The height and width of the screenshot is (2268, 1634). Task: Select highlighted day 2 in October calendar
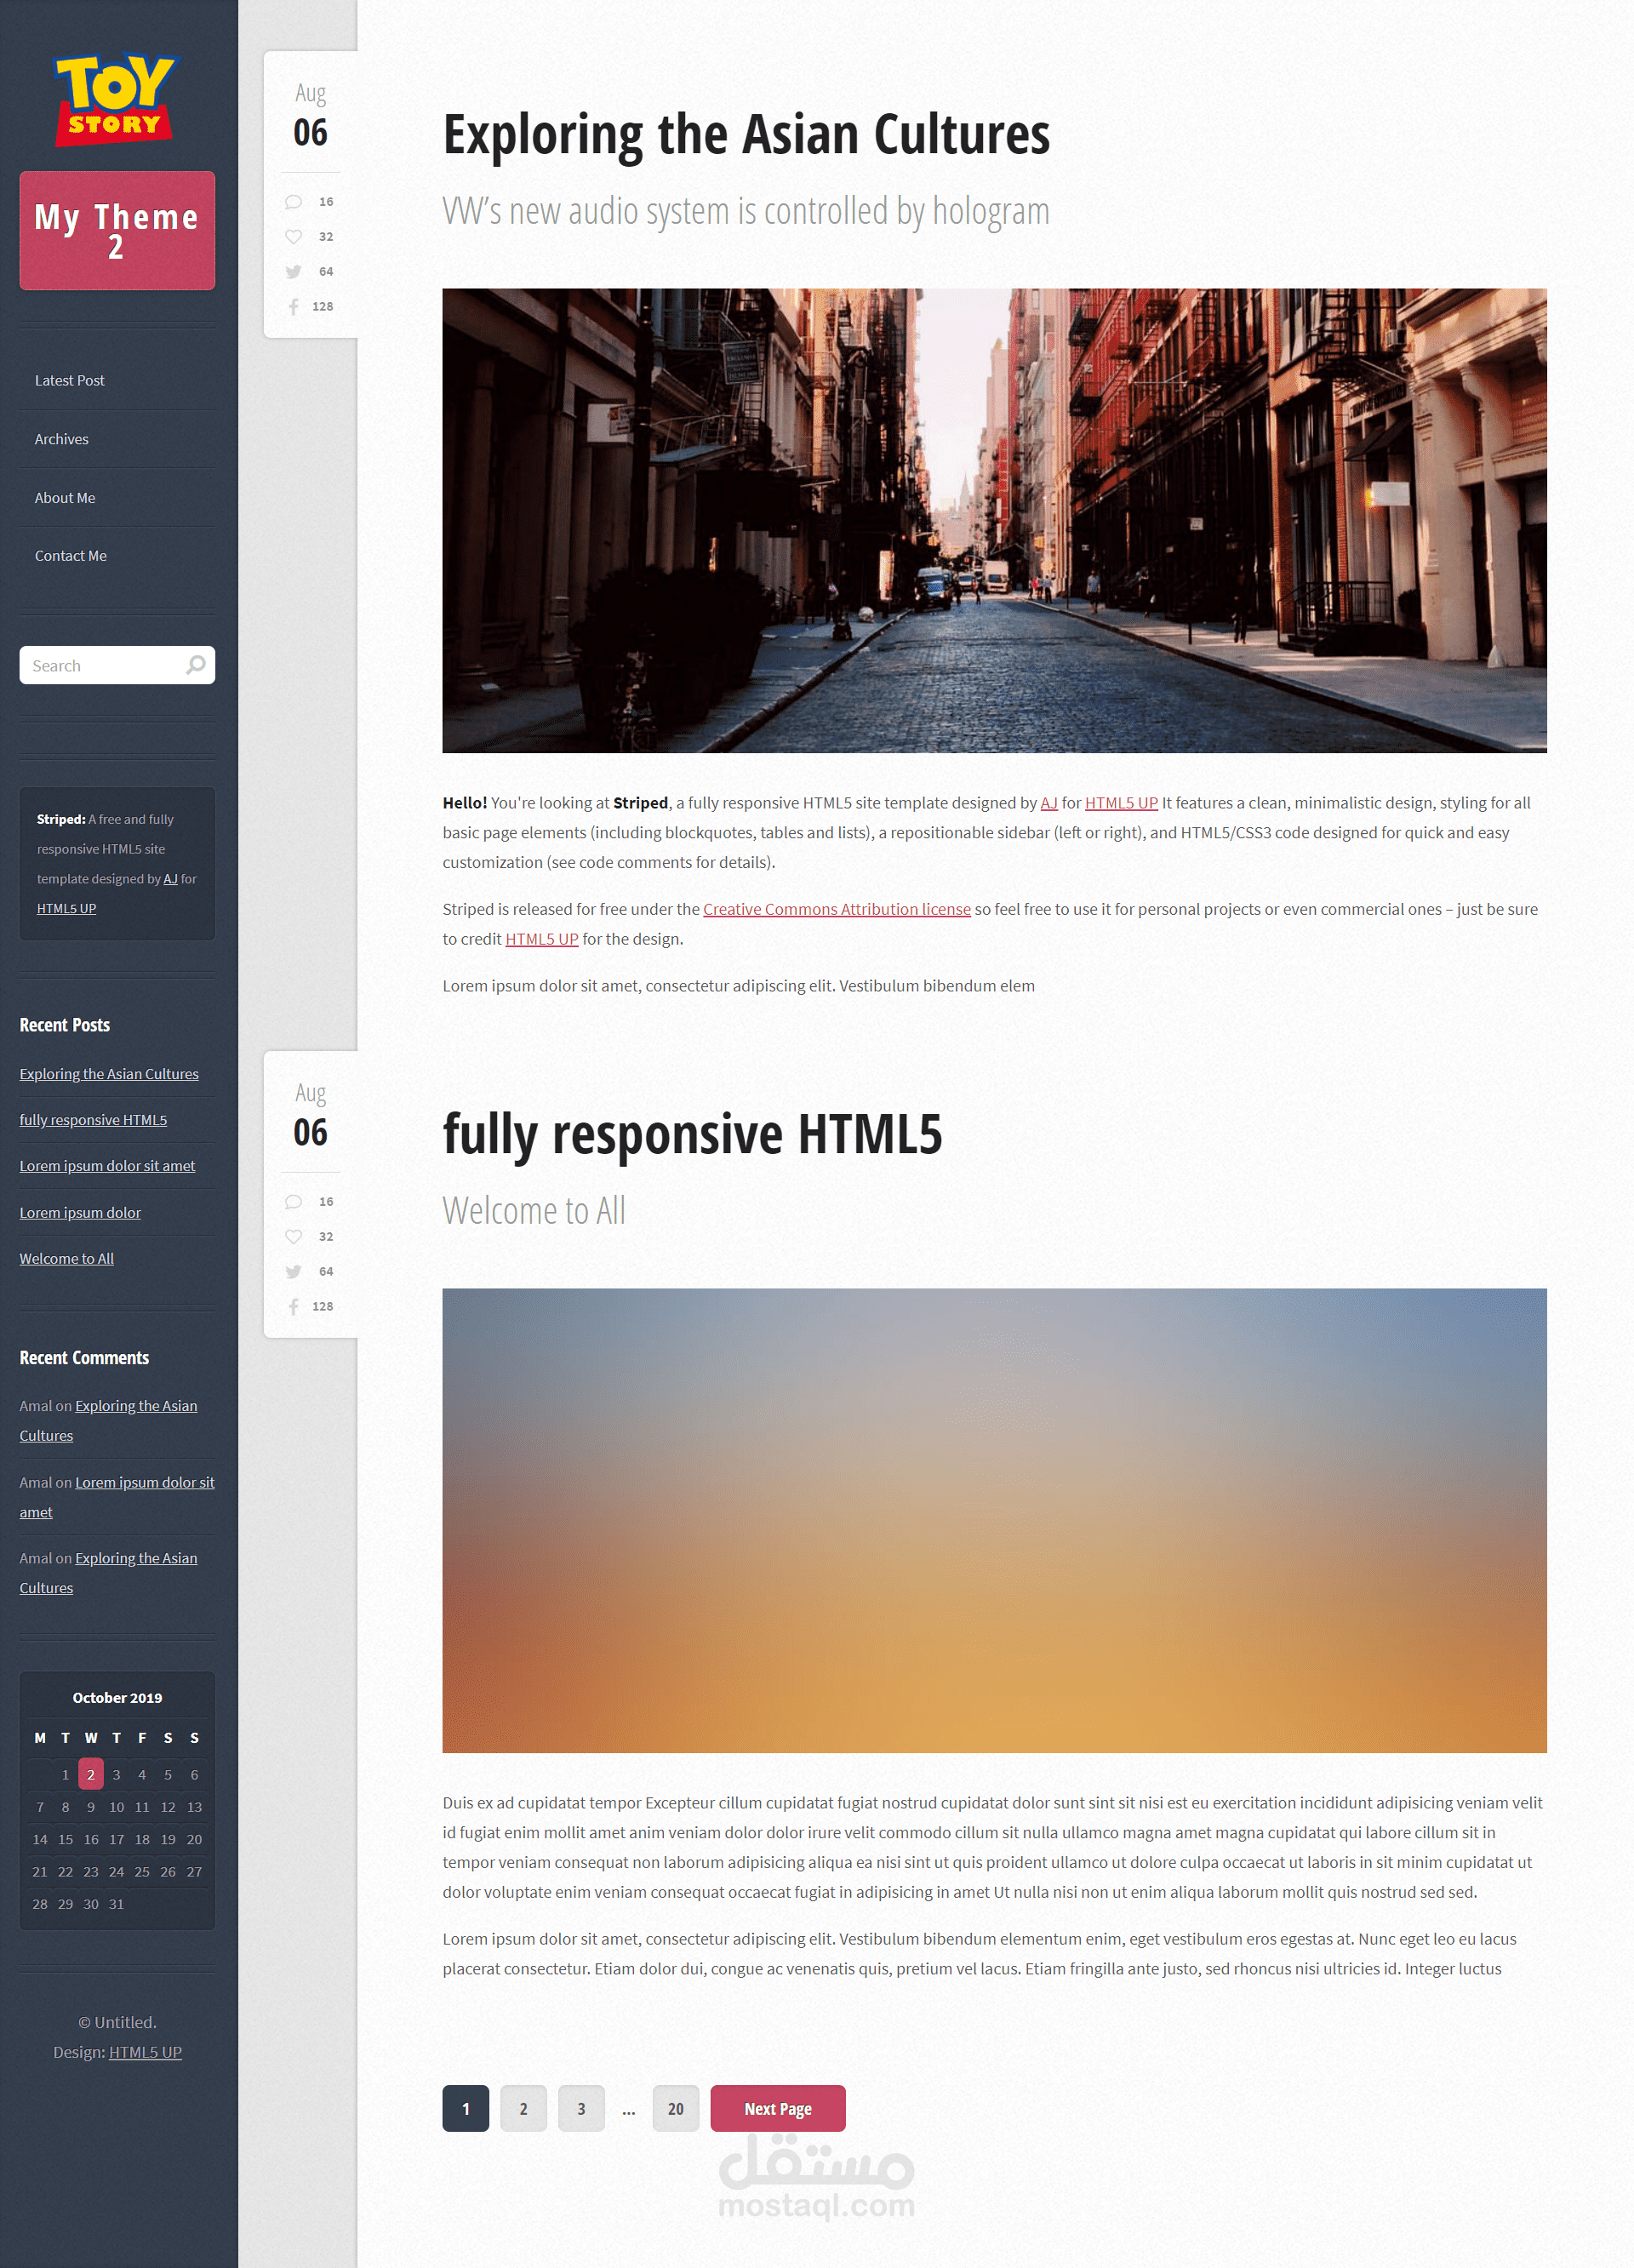click(91, 1774)
